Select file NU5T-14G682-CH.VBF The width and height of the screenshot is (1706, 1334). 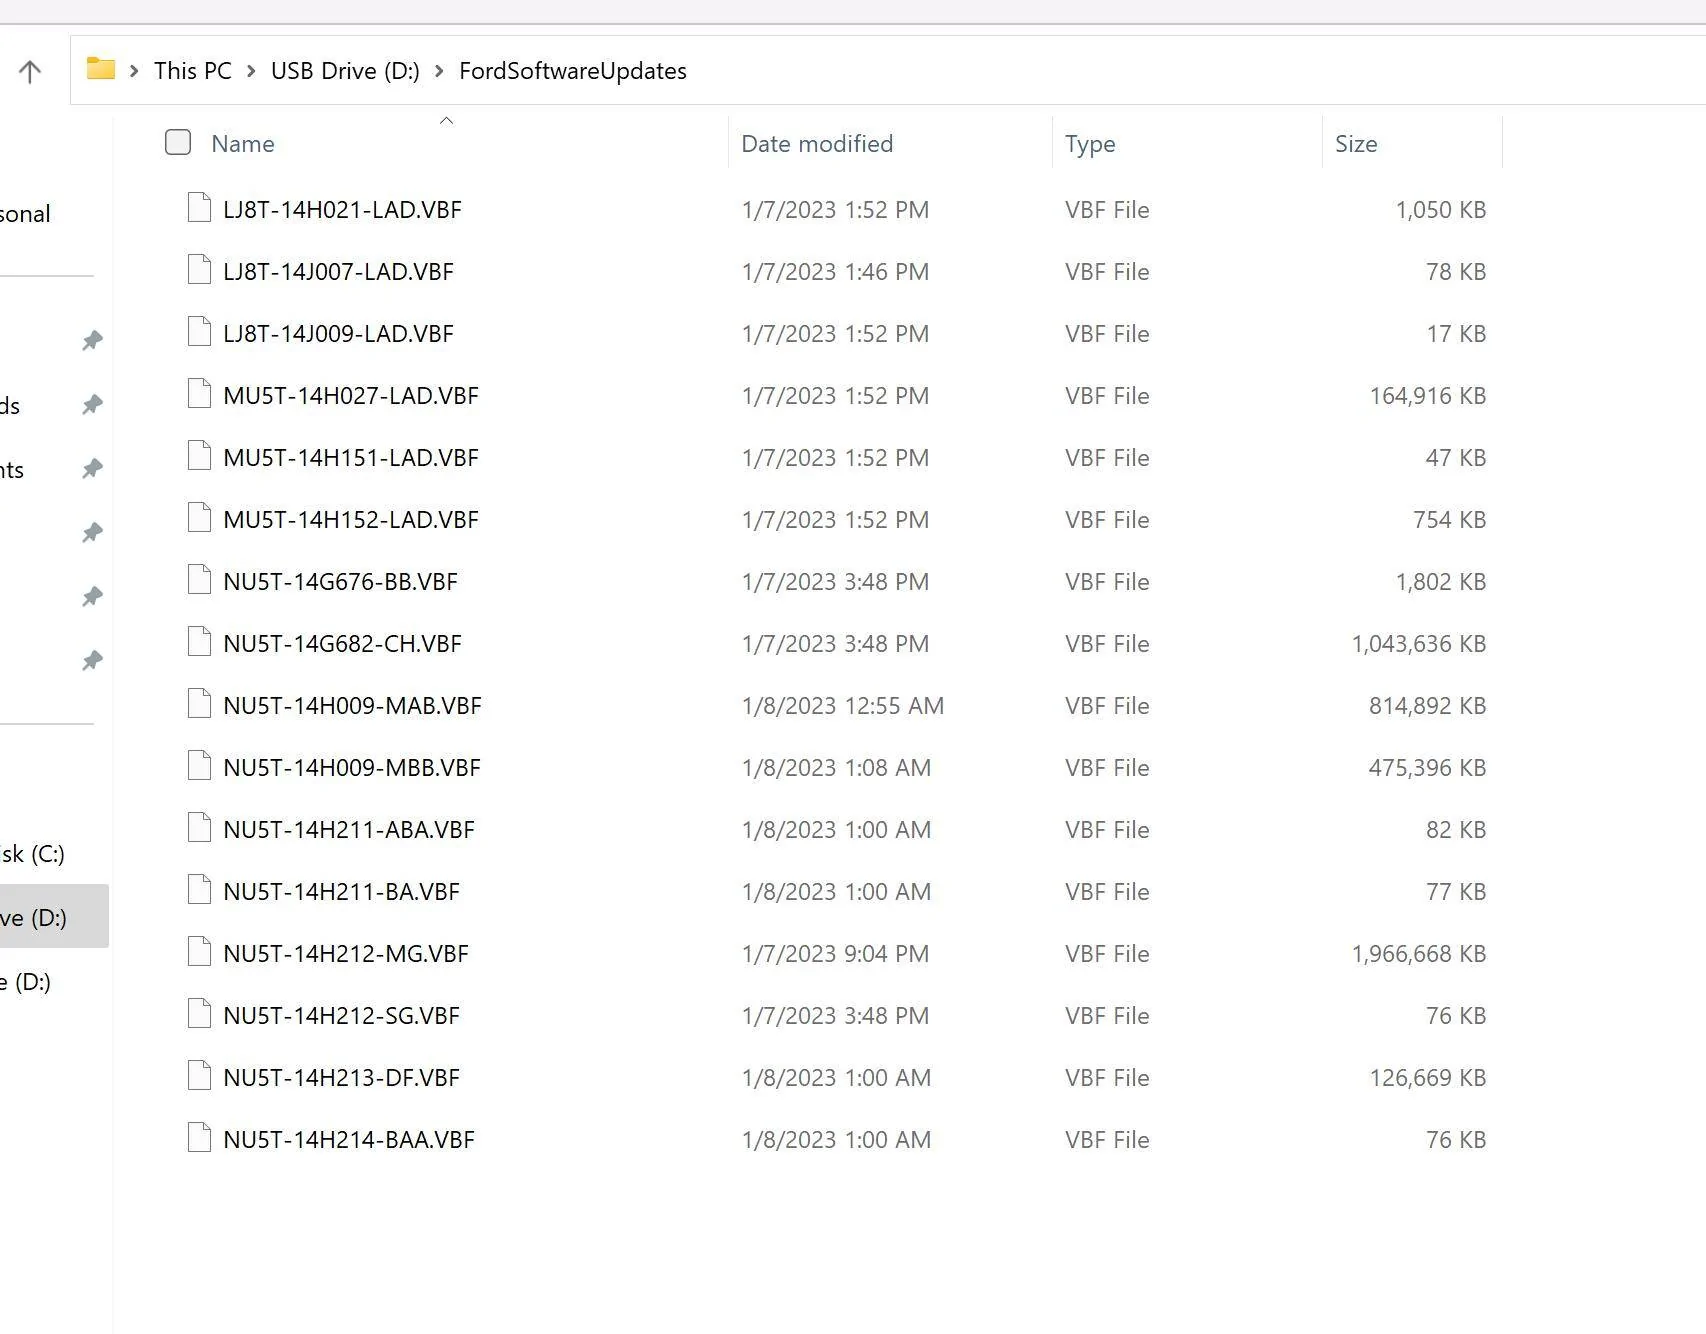342,644
